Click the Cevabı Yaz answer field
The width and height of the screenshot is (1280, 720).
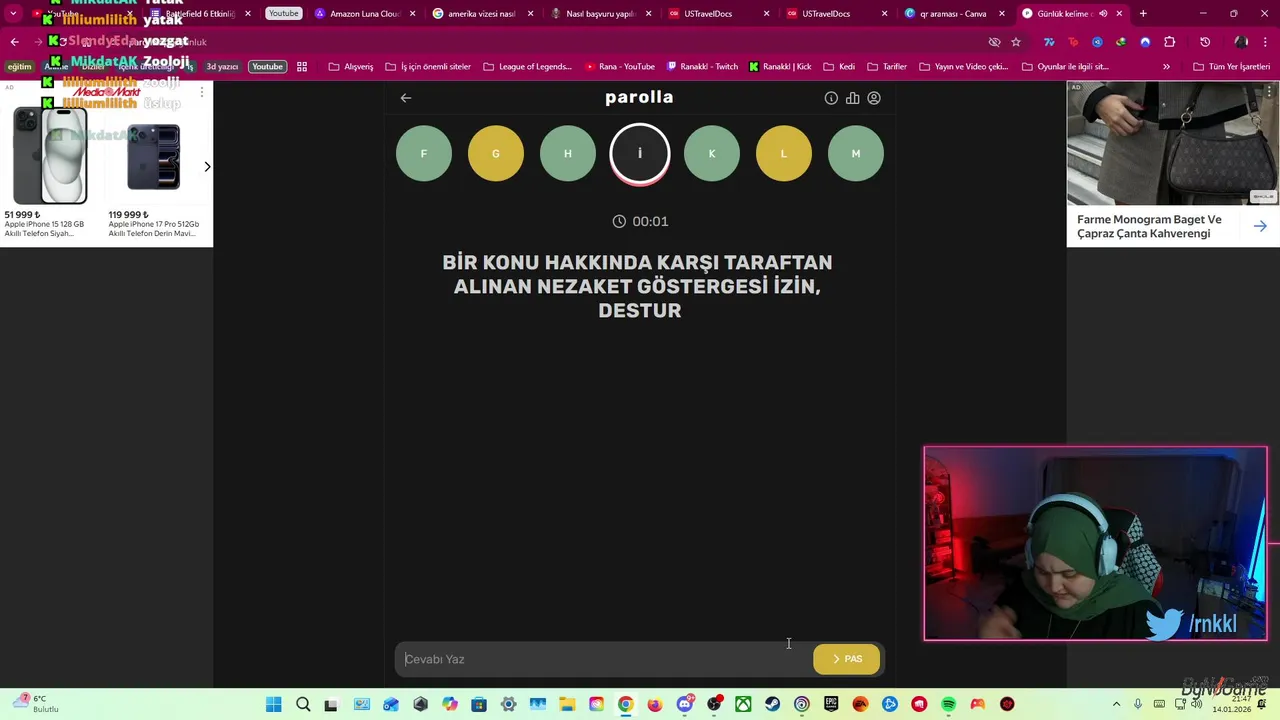603,659
